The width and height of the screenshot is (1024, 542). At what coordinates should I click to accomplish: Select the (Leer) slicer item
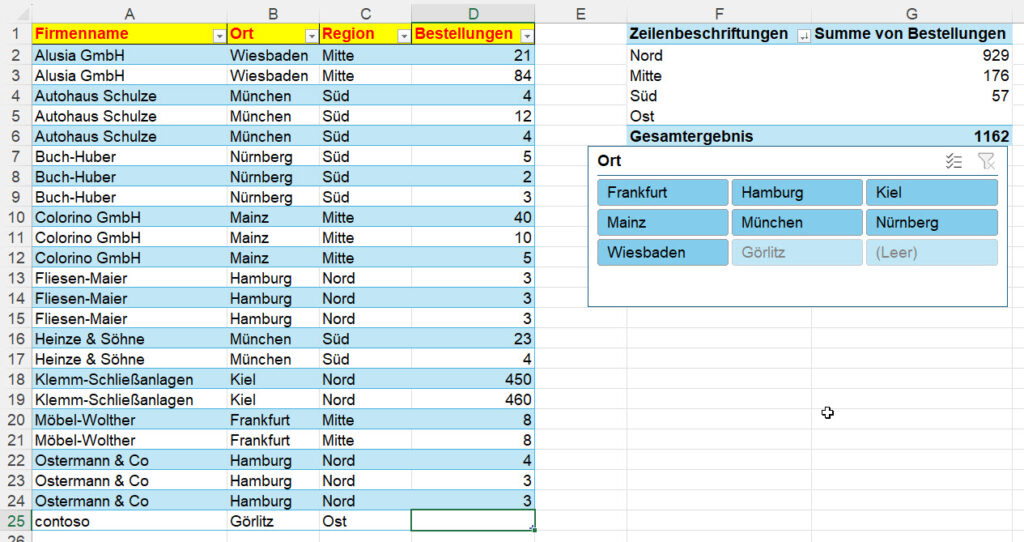[930, 253]
